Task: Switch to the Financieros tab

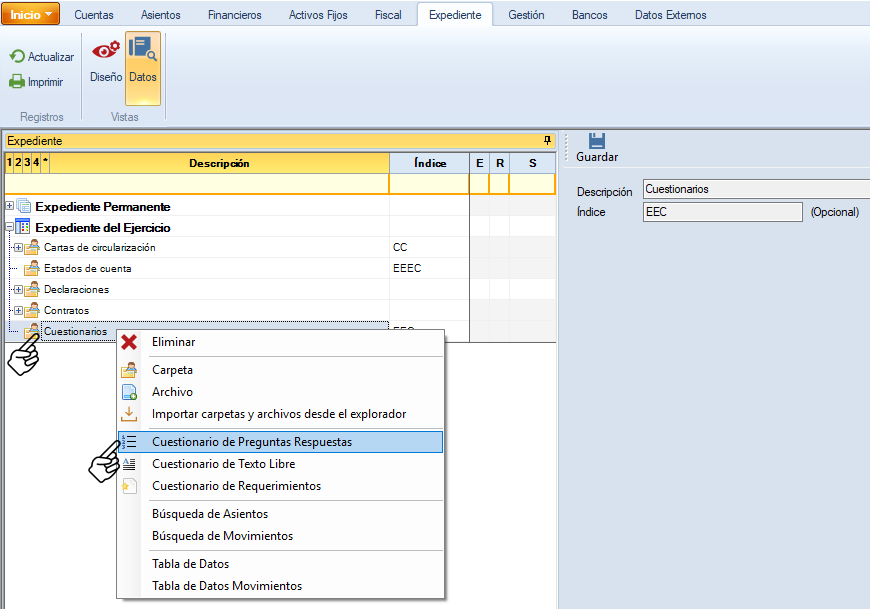Action: click(234, 15)
